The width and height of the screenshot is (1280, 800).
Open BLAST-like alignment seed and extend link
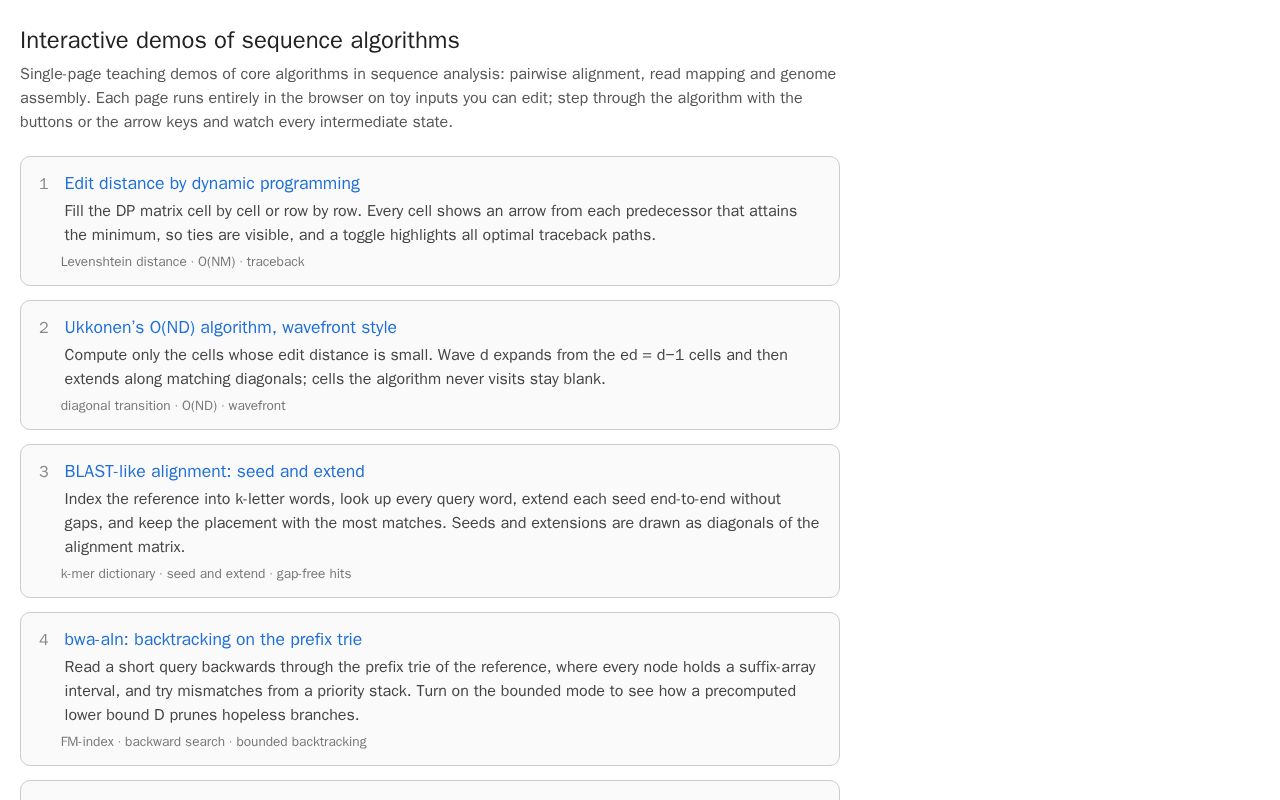214,471
